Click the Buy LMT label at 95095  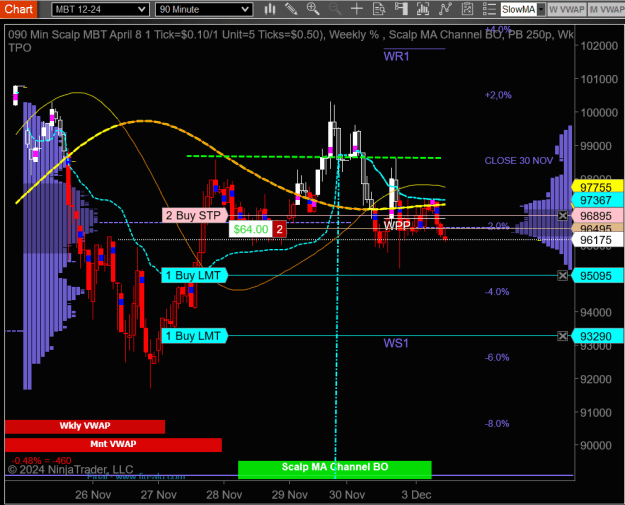click(195, 275)
